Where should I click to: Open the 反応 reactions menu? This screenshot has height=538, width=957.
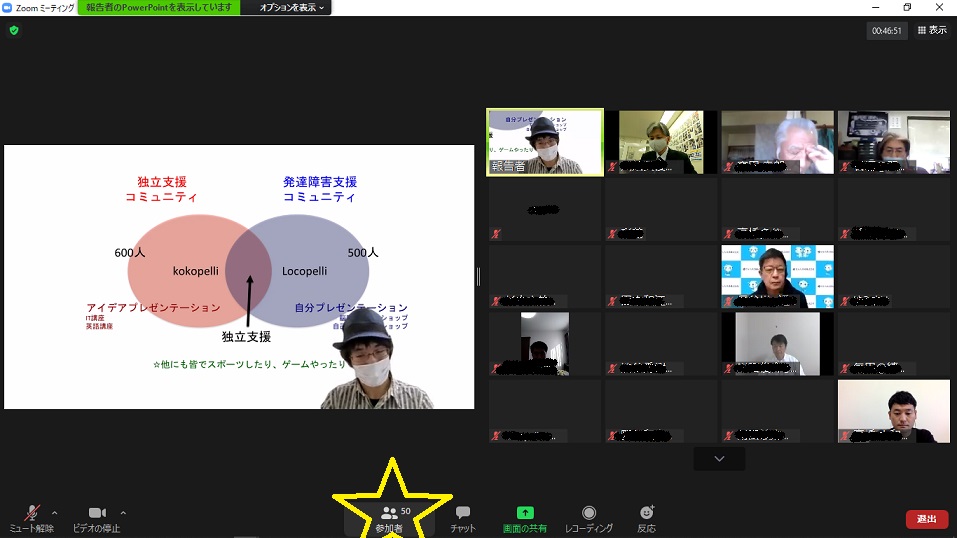point(646,520)
